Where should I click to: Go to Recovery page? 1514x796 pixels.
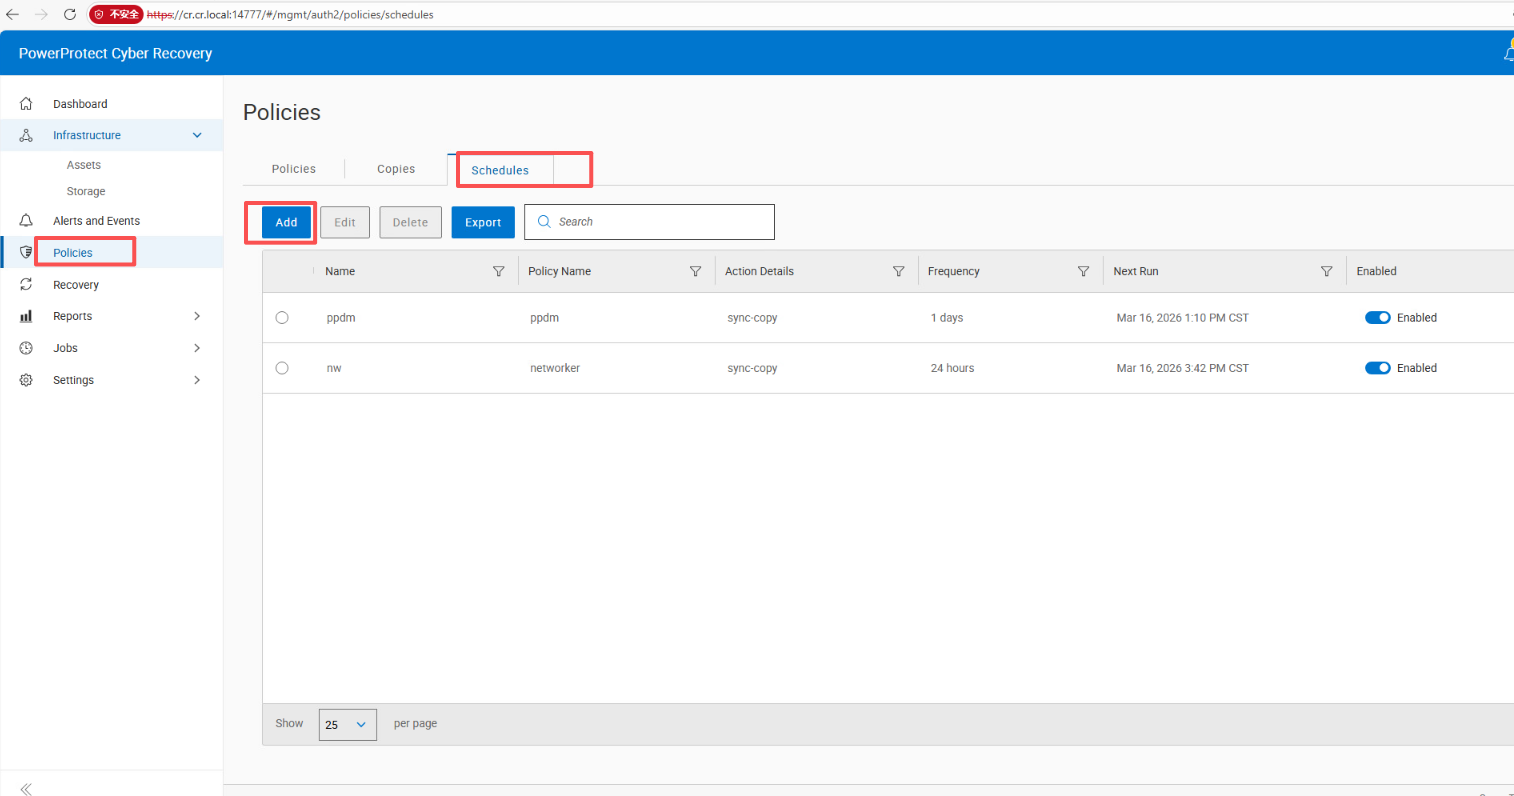click(76, 285)
